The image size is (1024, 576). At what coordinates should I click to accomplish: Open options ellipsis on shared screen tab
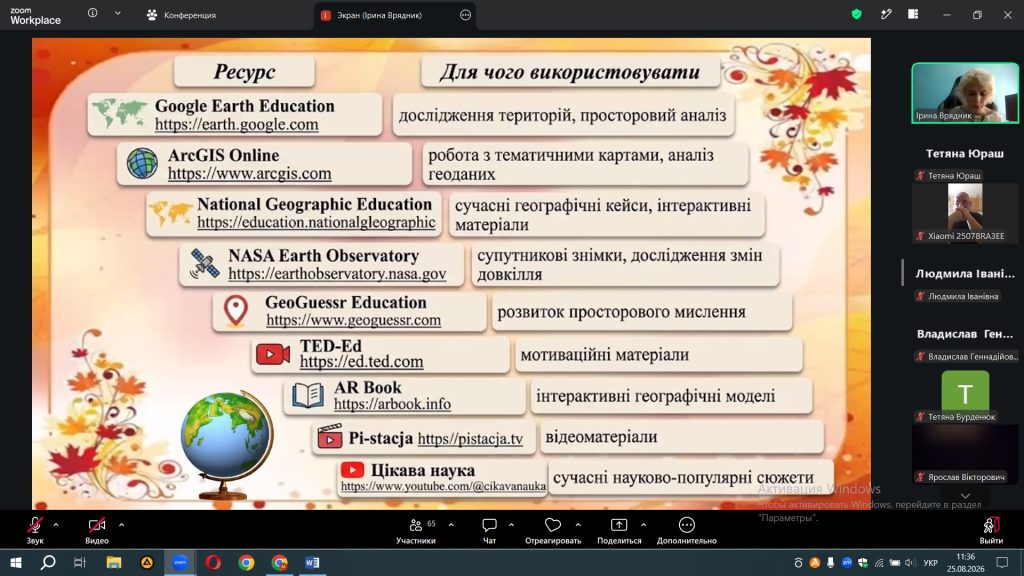point(465,15)
